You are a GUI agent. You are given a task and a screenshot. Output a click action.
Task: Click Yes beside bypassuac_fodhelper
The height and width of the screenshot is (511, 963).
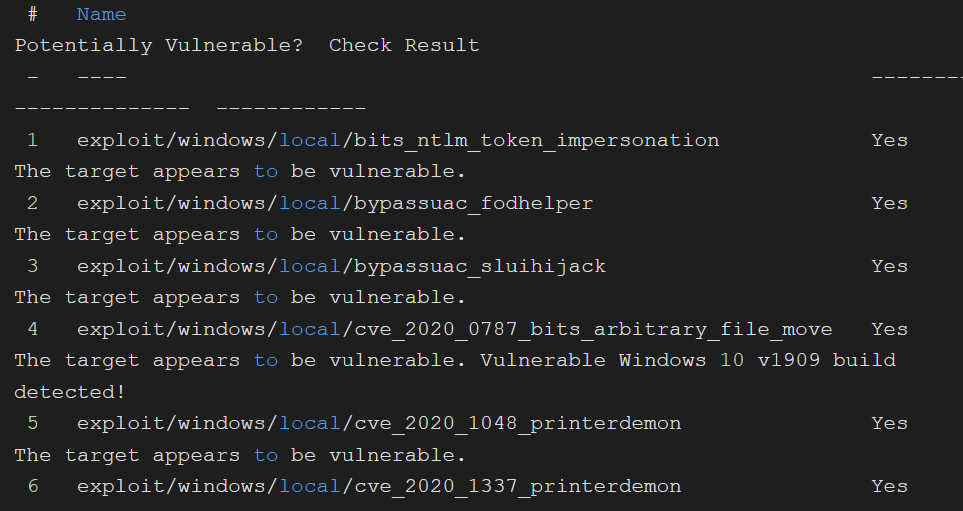pyautogui.click(x=889, y=203)
